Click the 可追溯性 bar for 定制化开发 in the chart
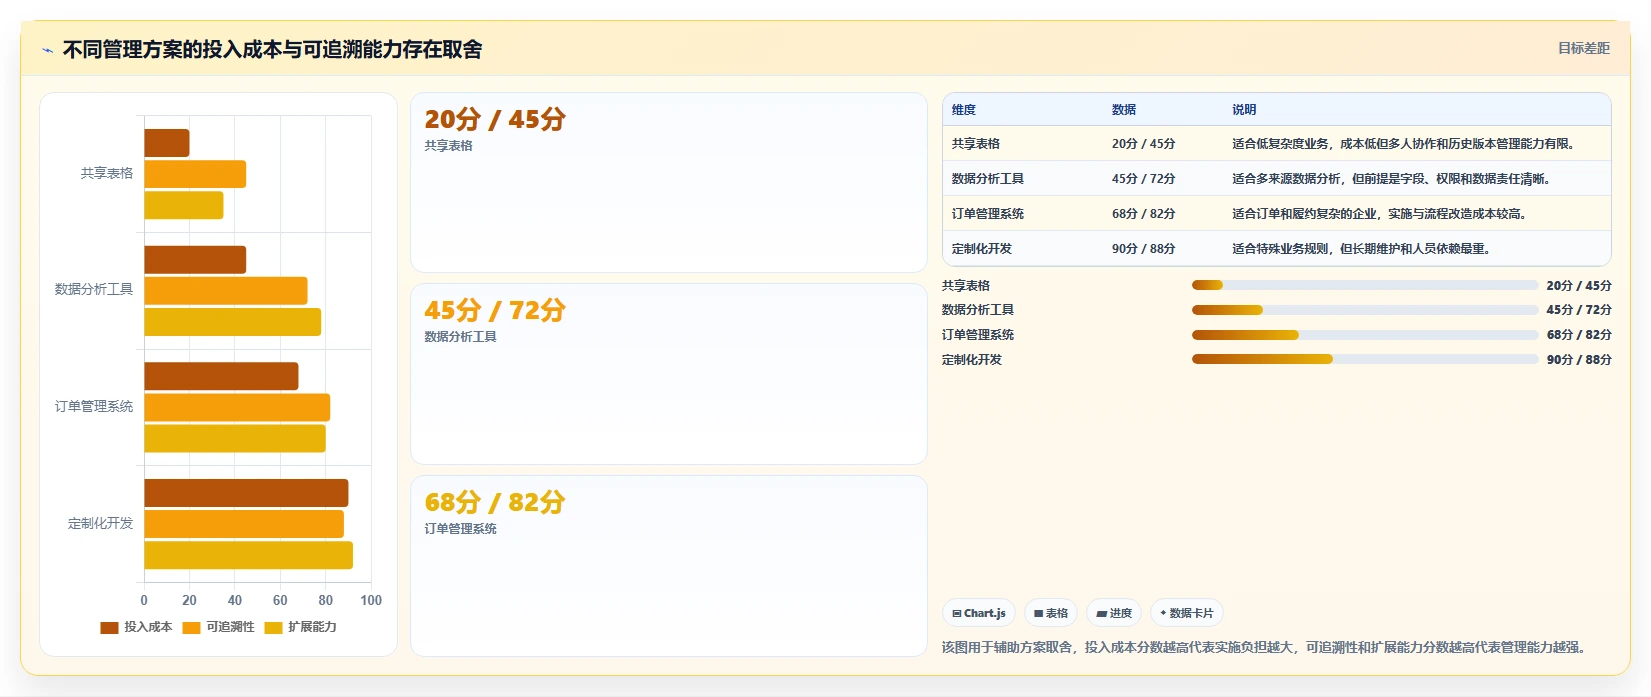 [244, 524]
